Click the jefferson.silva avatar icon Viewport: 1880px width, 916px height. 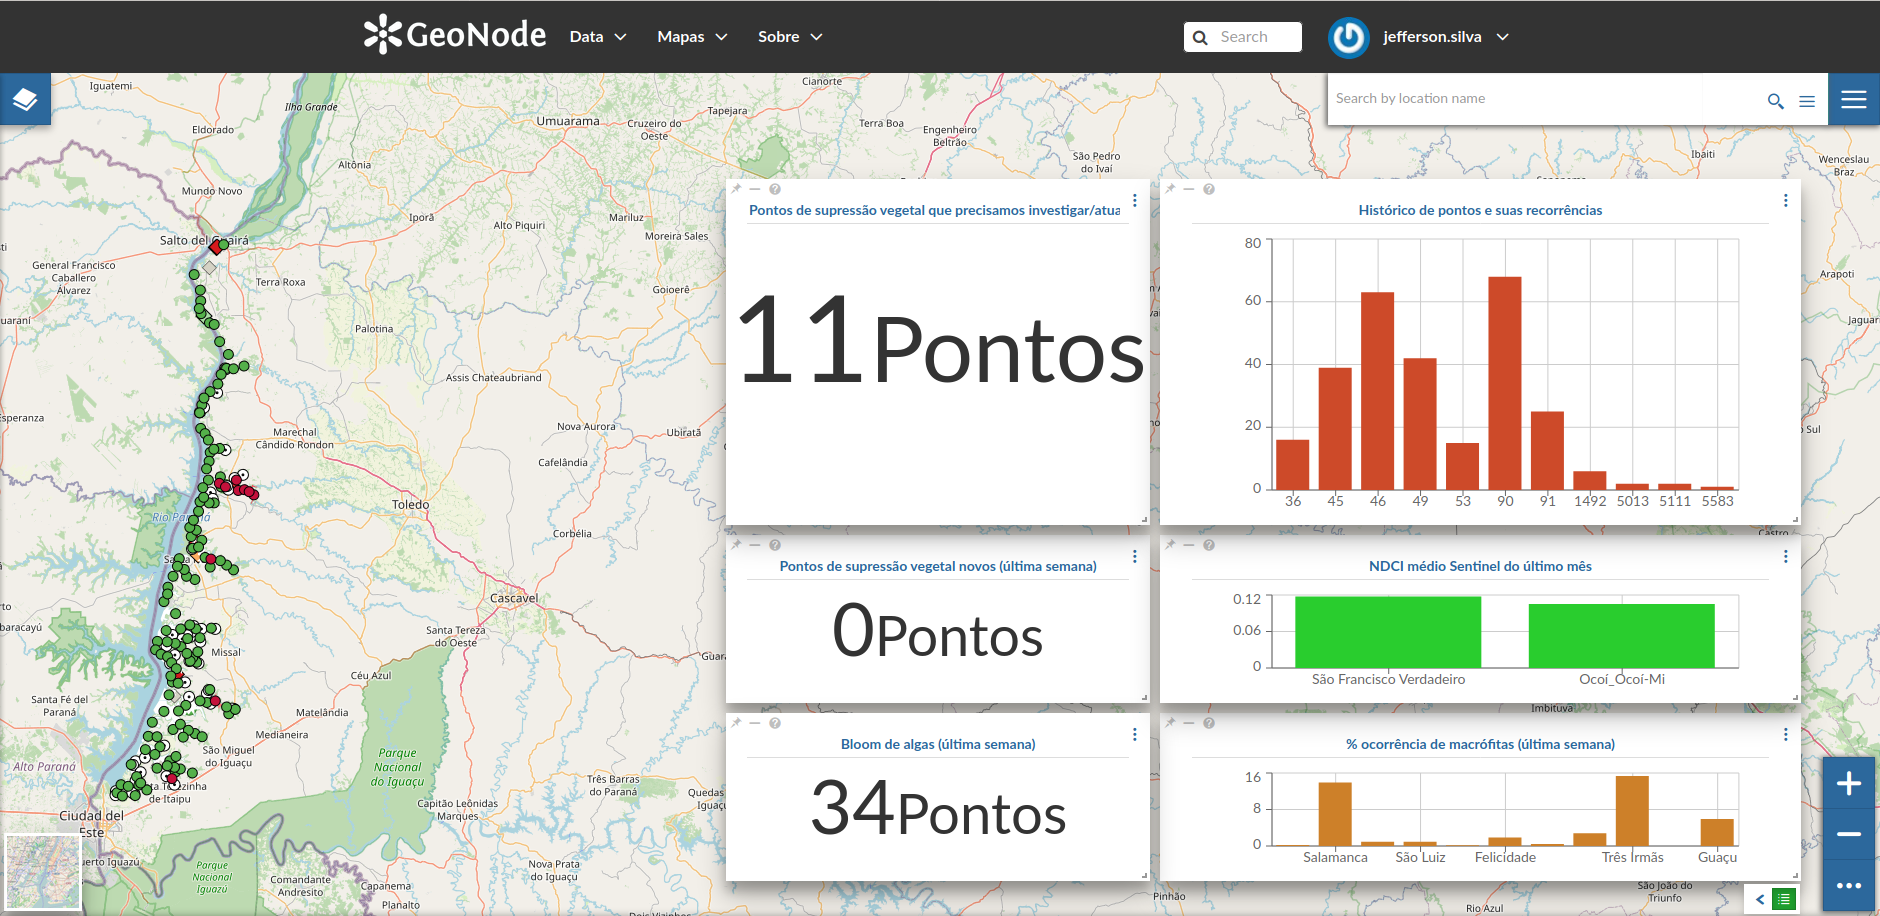(x=1348, y=37)
